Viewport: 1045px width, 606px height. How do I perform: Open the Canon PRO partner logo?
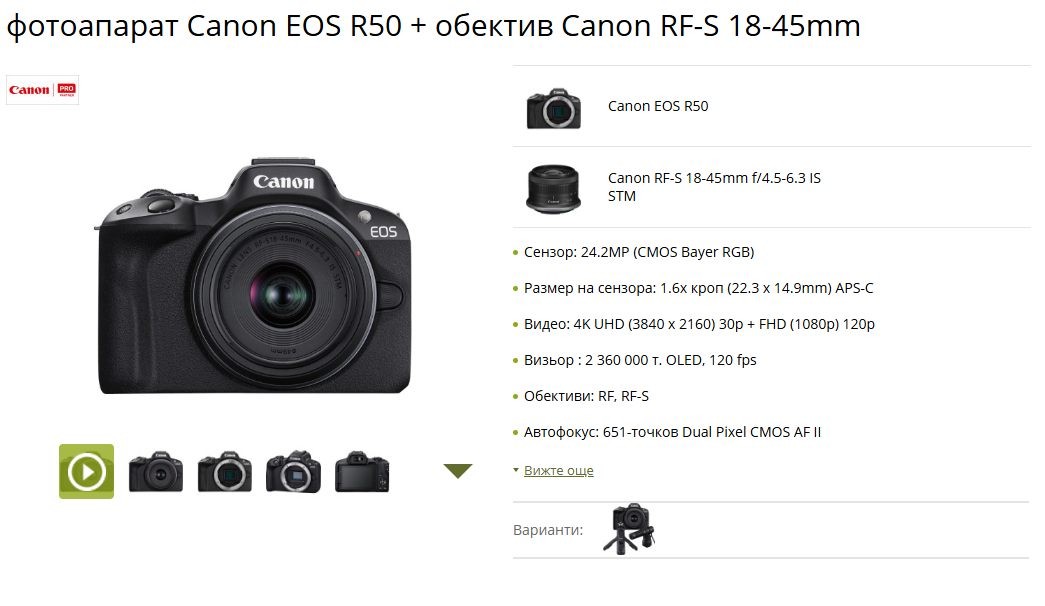click(x=43, y=90)
